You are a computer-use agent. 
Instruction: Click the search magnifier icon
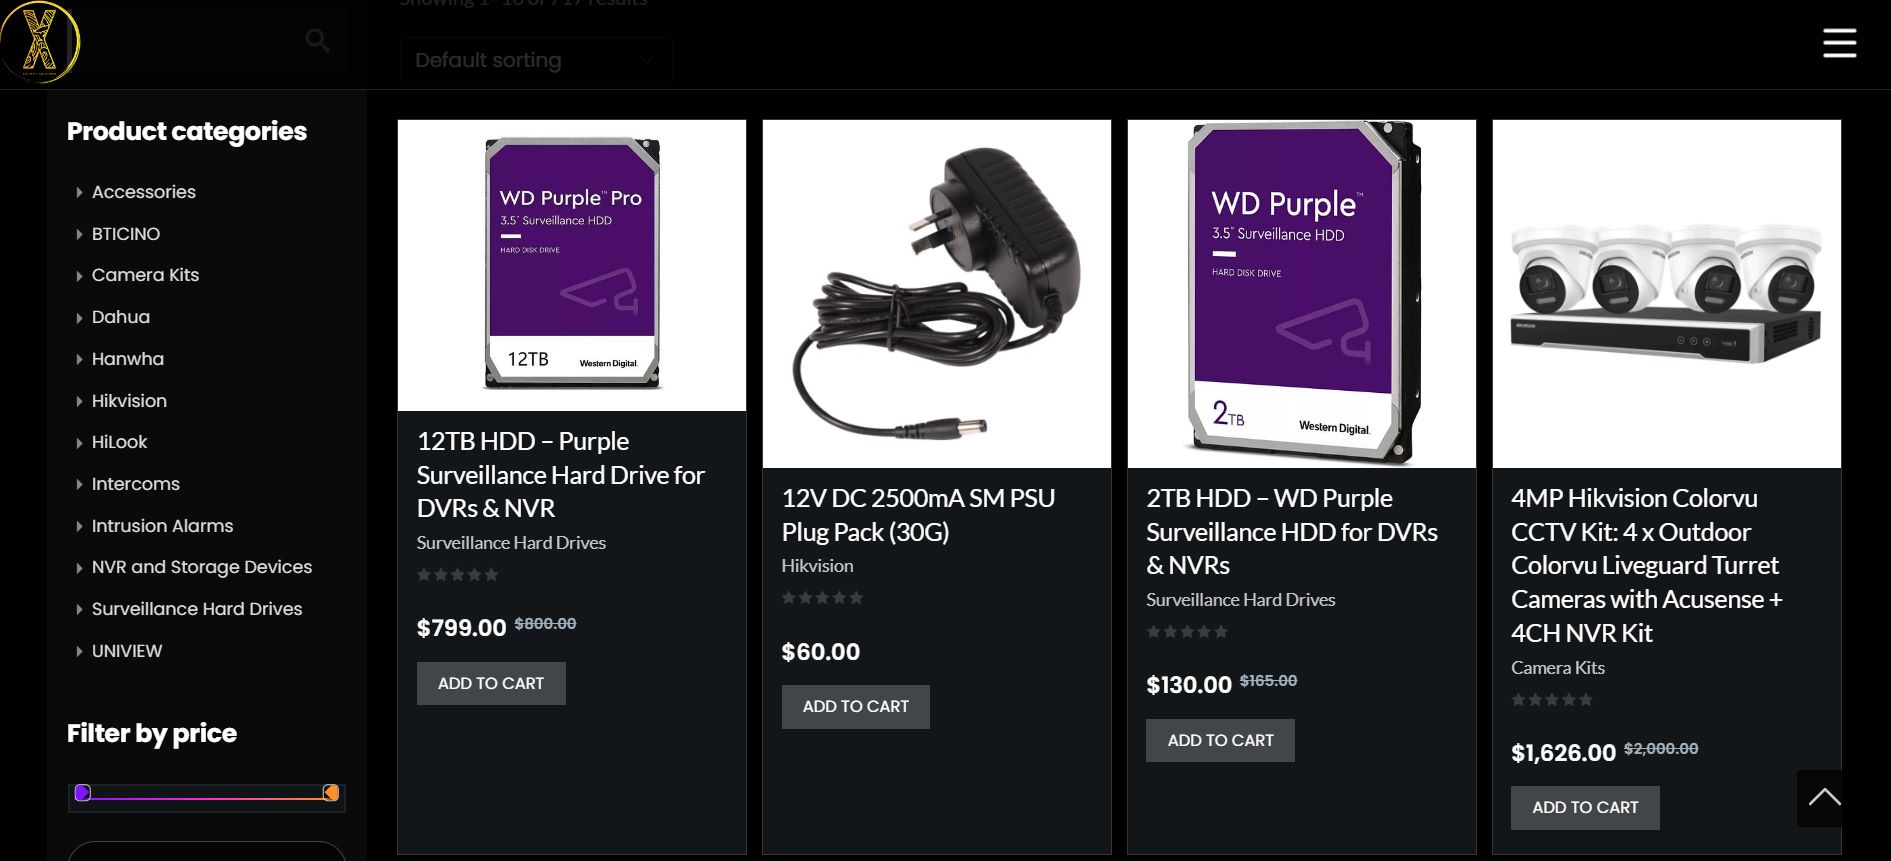317,41
